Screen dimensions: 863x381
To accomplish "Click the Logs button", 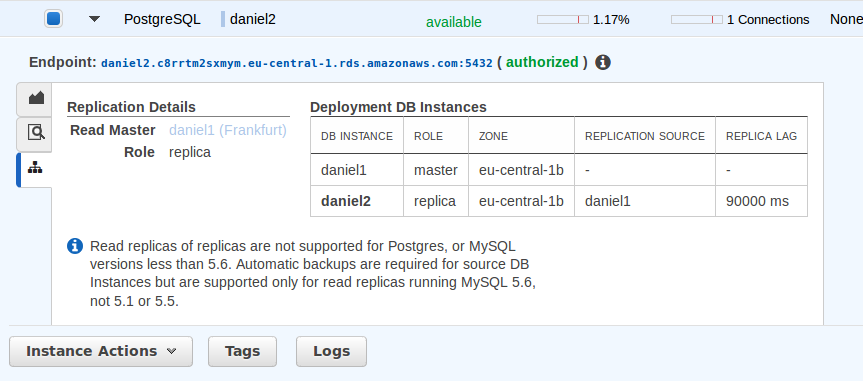I will coord(331,351).
